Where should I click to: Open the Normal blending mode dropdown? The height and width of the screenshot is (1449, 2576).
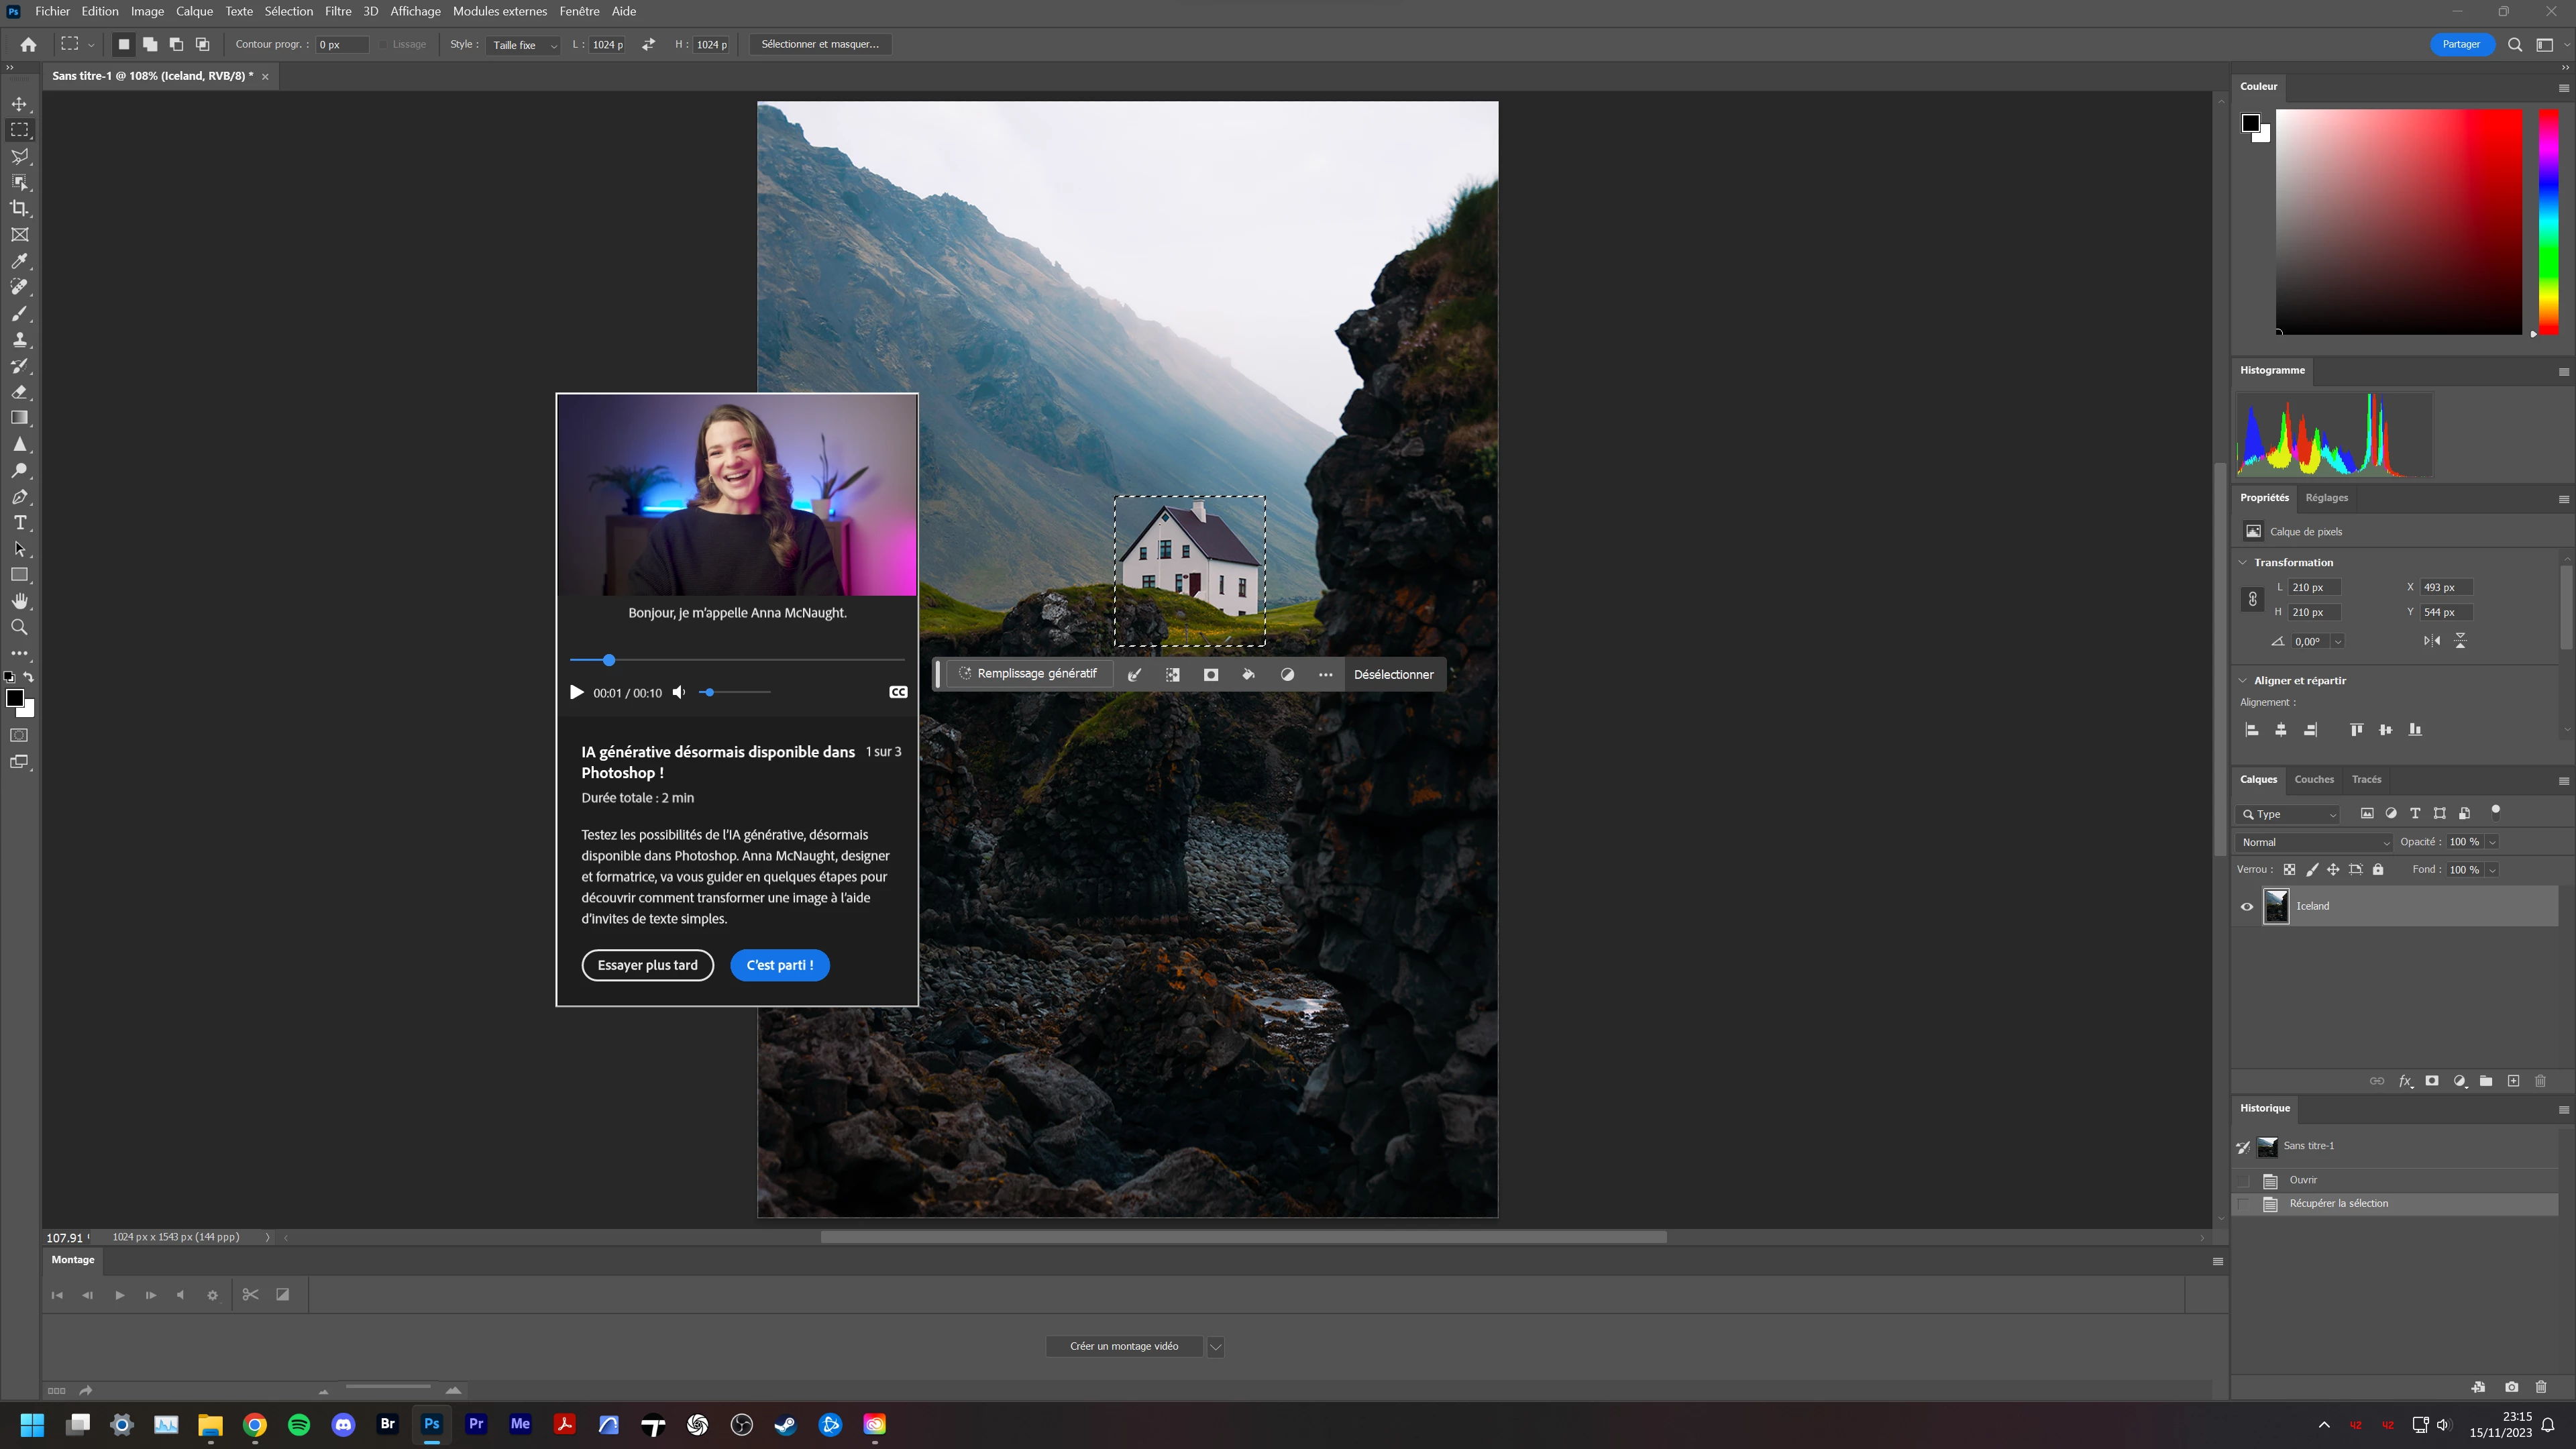[x=2314, y=842]
